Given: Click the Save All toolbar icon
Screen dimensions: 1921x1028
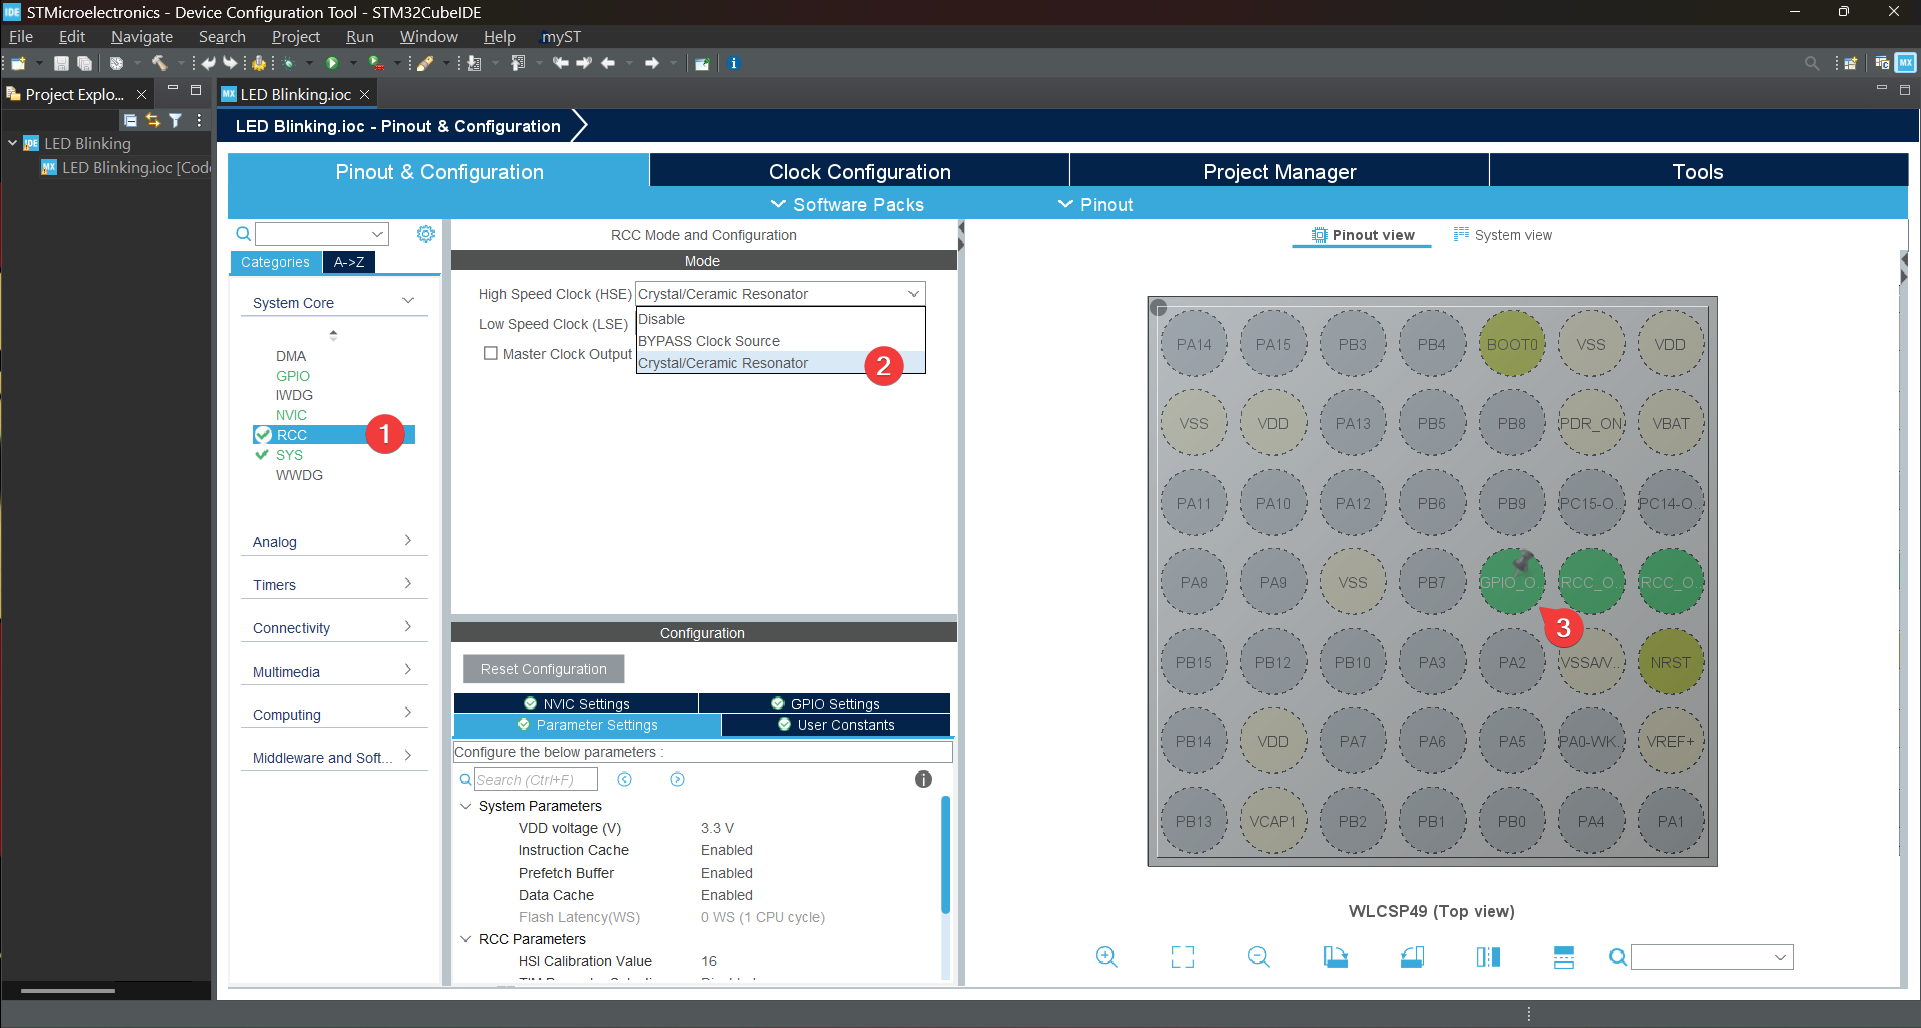Looking at the screenshot, I should click(85, 63).
